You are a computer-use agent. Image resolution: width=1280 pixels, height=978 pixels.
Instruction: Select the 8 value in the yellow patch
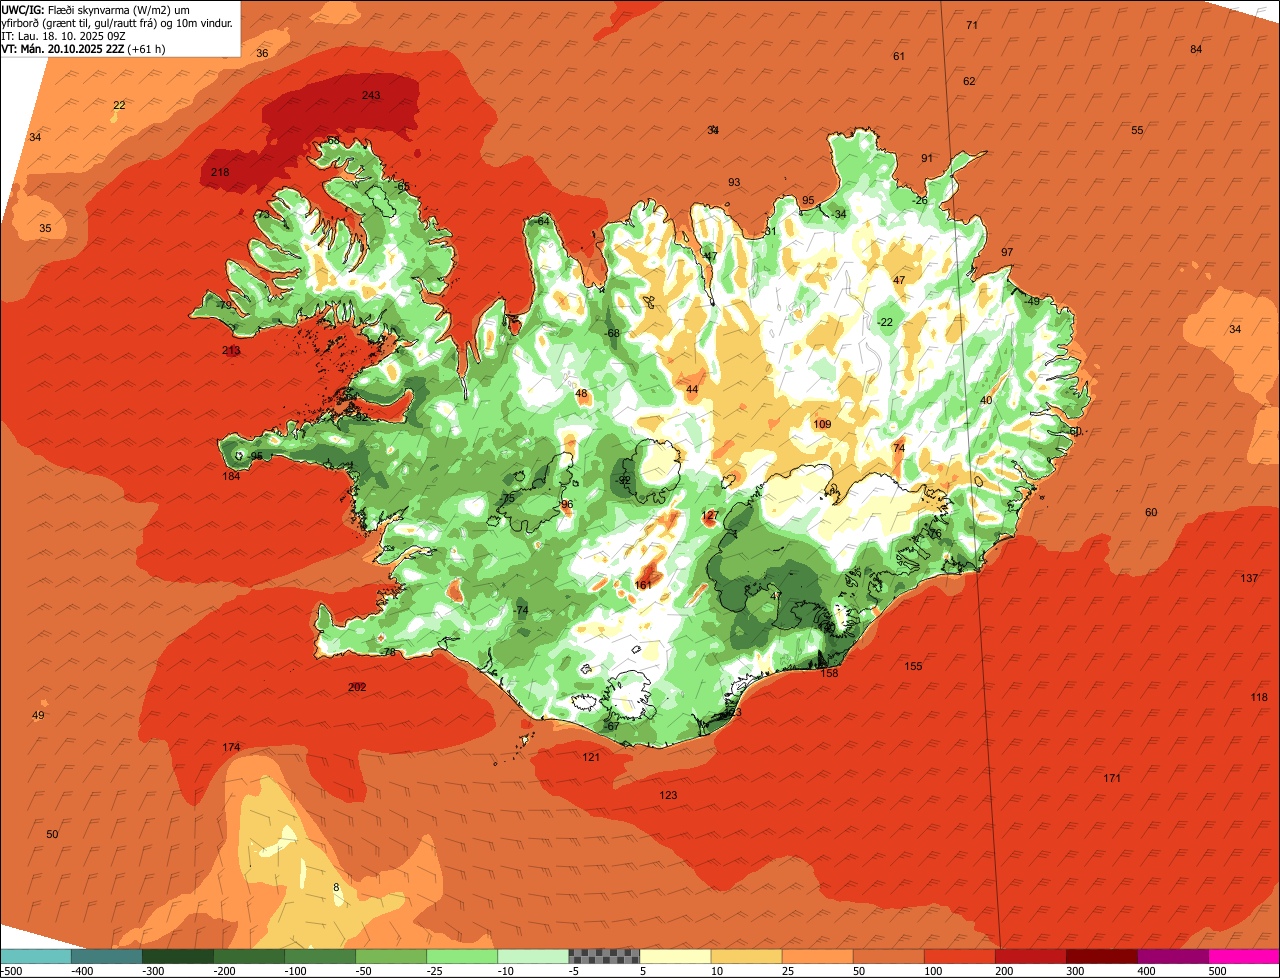336,887
